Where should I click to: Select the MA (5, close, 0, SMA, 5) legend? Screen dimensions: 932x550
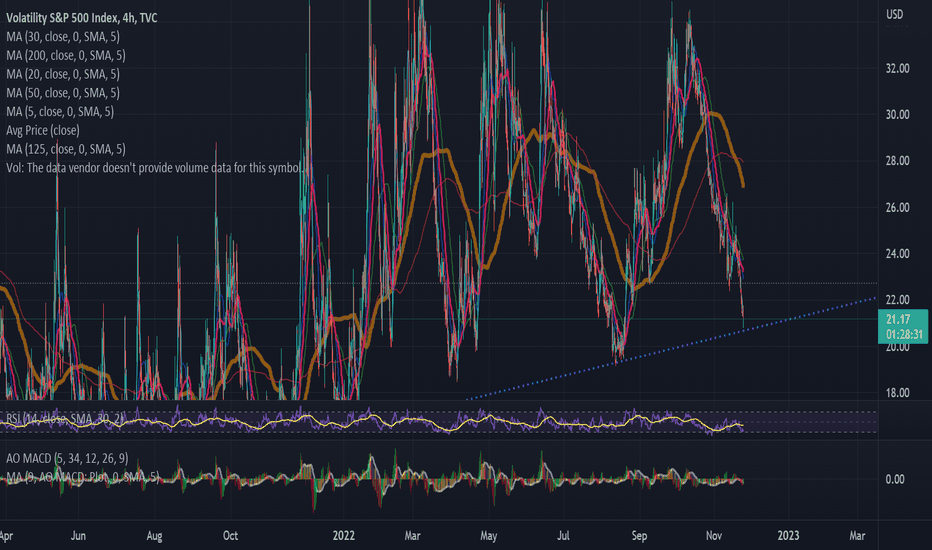pyautogui.click(x=60, y=112)
